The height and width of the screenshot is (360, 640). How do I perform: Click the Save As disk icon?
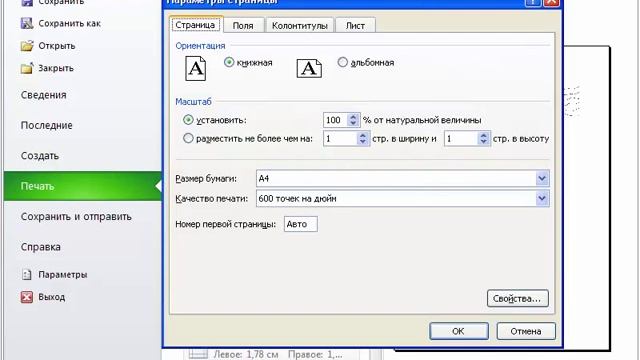[x=27, y=23]
